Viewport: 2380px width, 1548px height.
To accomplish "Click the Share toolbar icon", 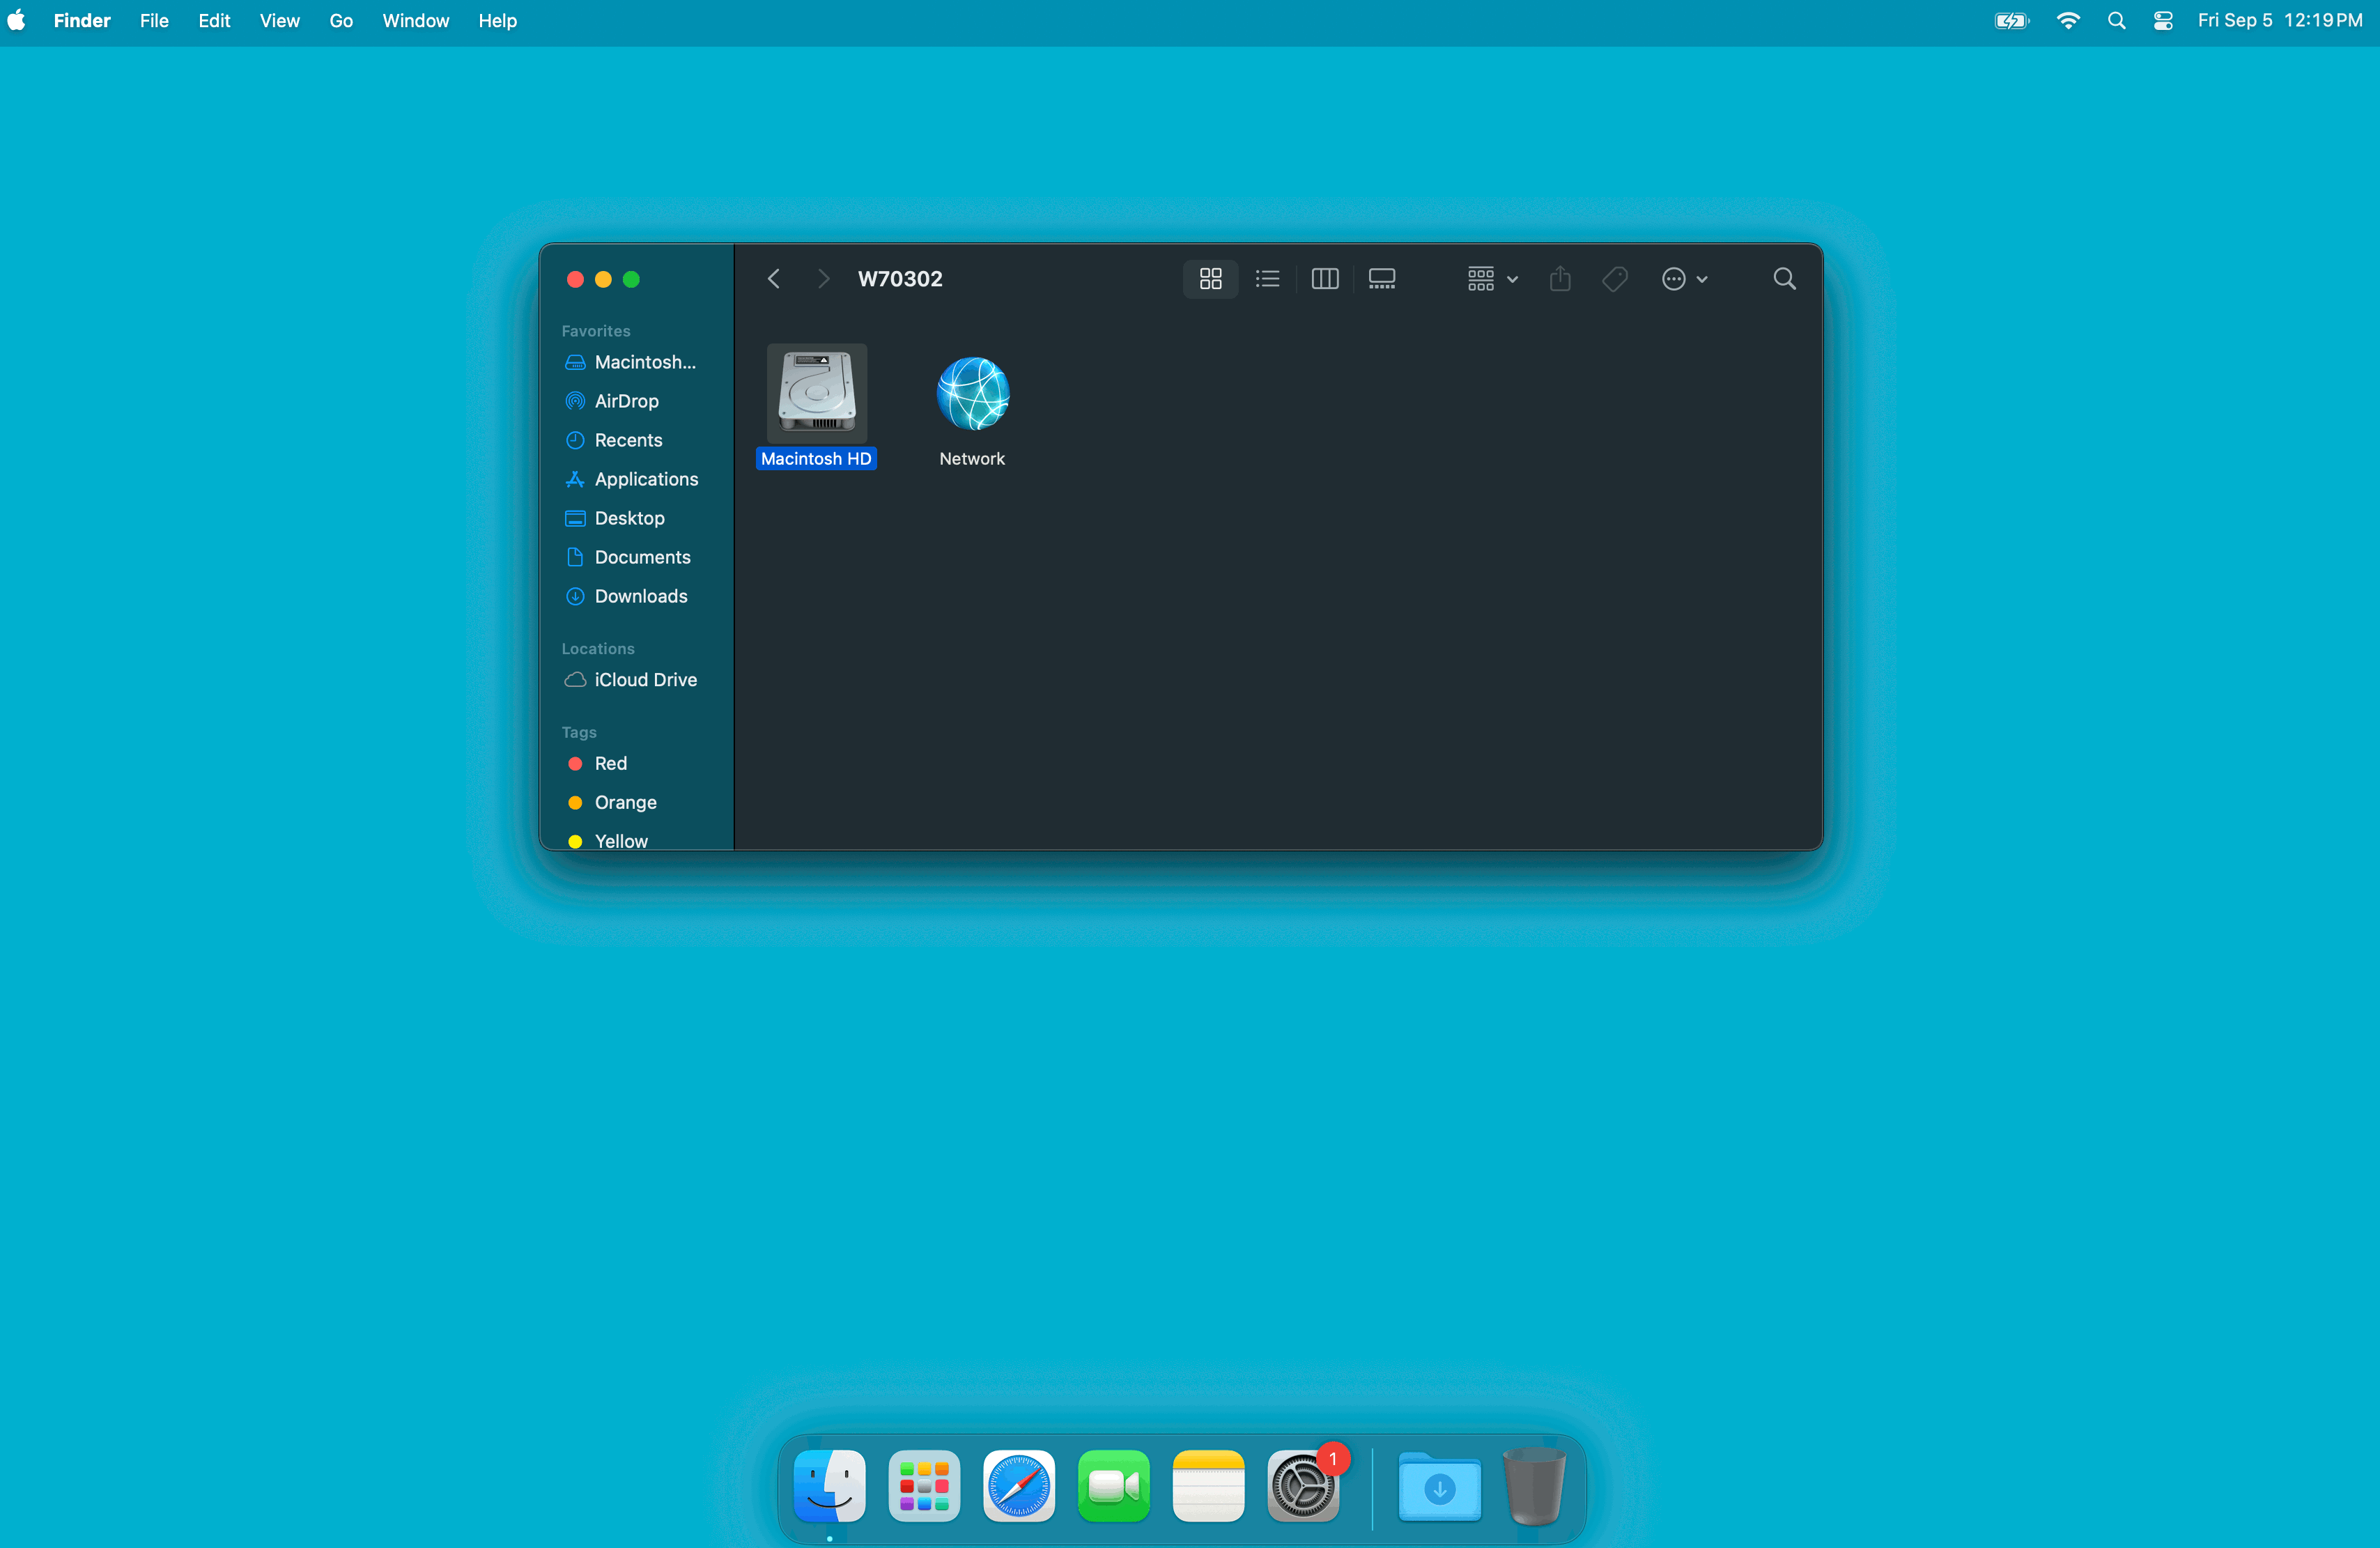I will pos(1559,279).
